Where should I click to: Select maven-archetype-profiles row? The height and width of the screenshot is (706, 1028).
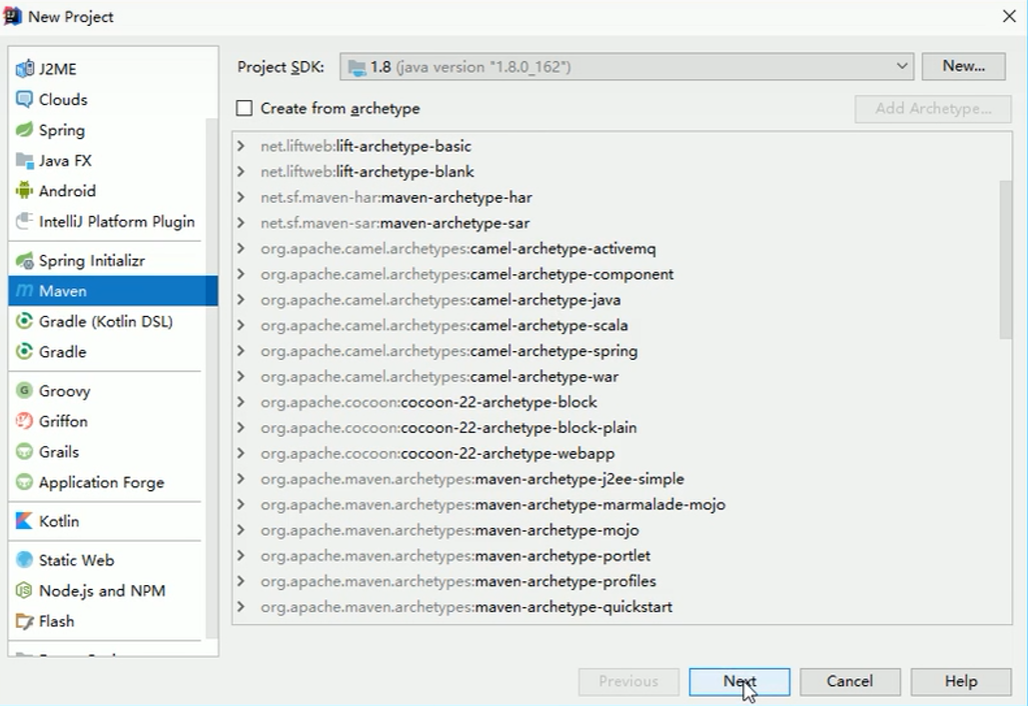point(622,581)
